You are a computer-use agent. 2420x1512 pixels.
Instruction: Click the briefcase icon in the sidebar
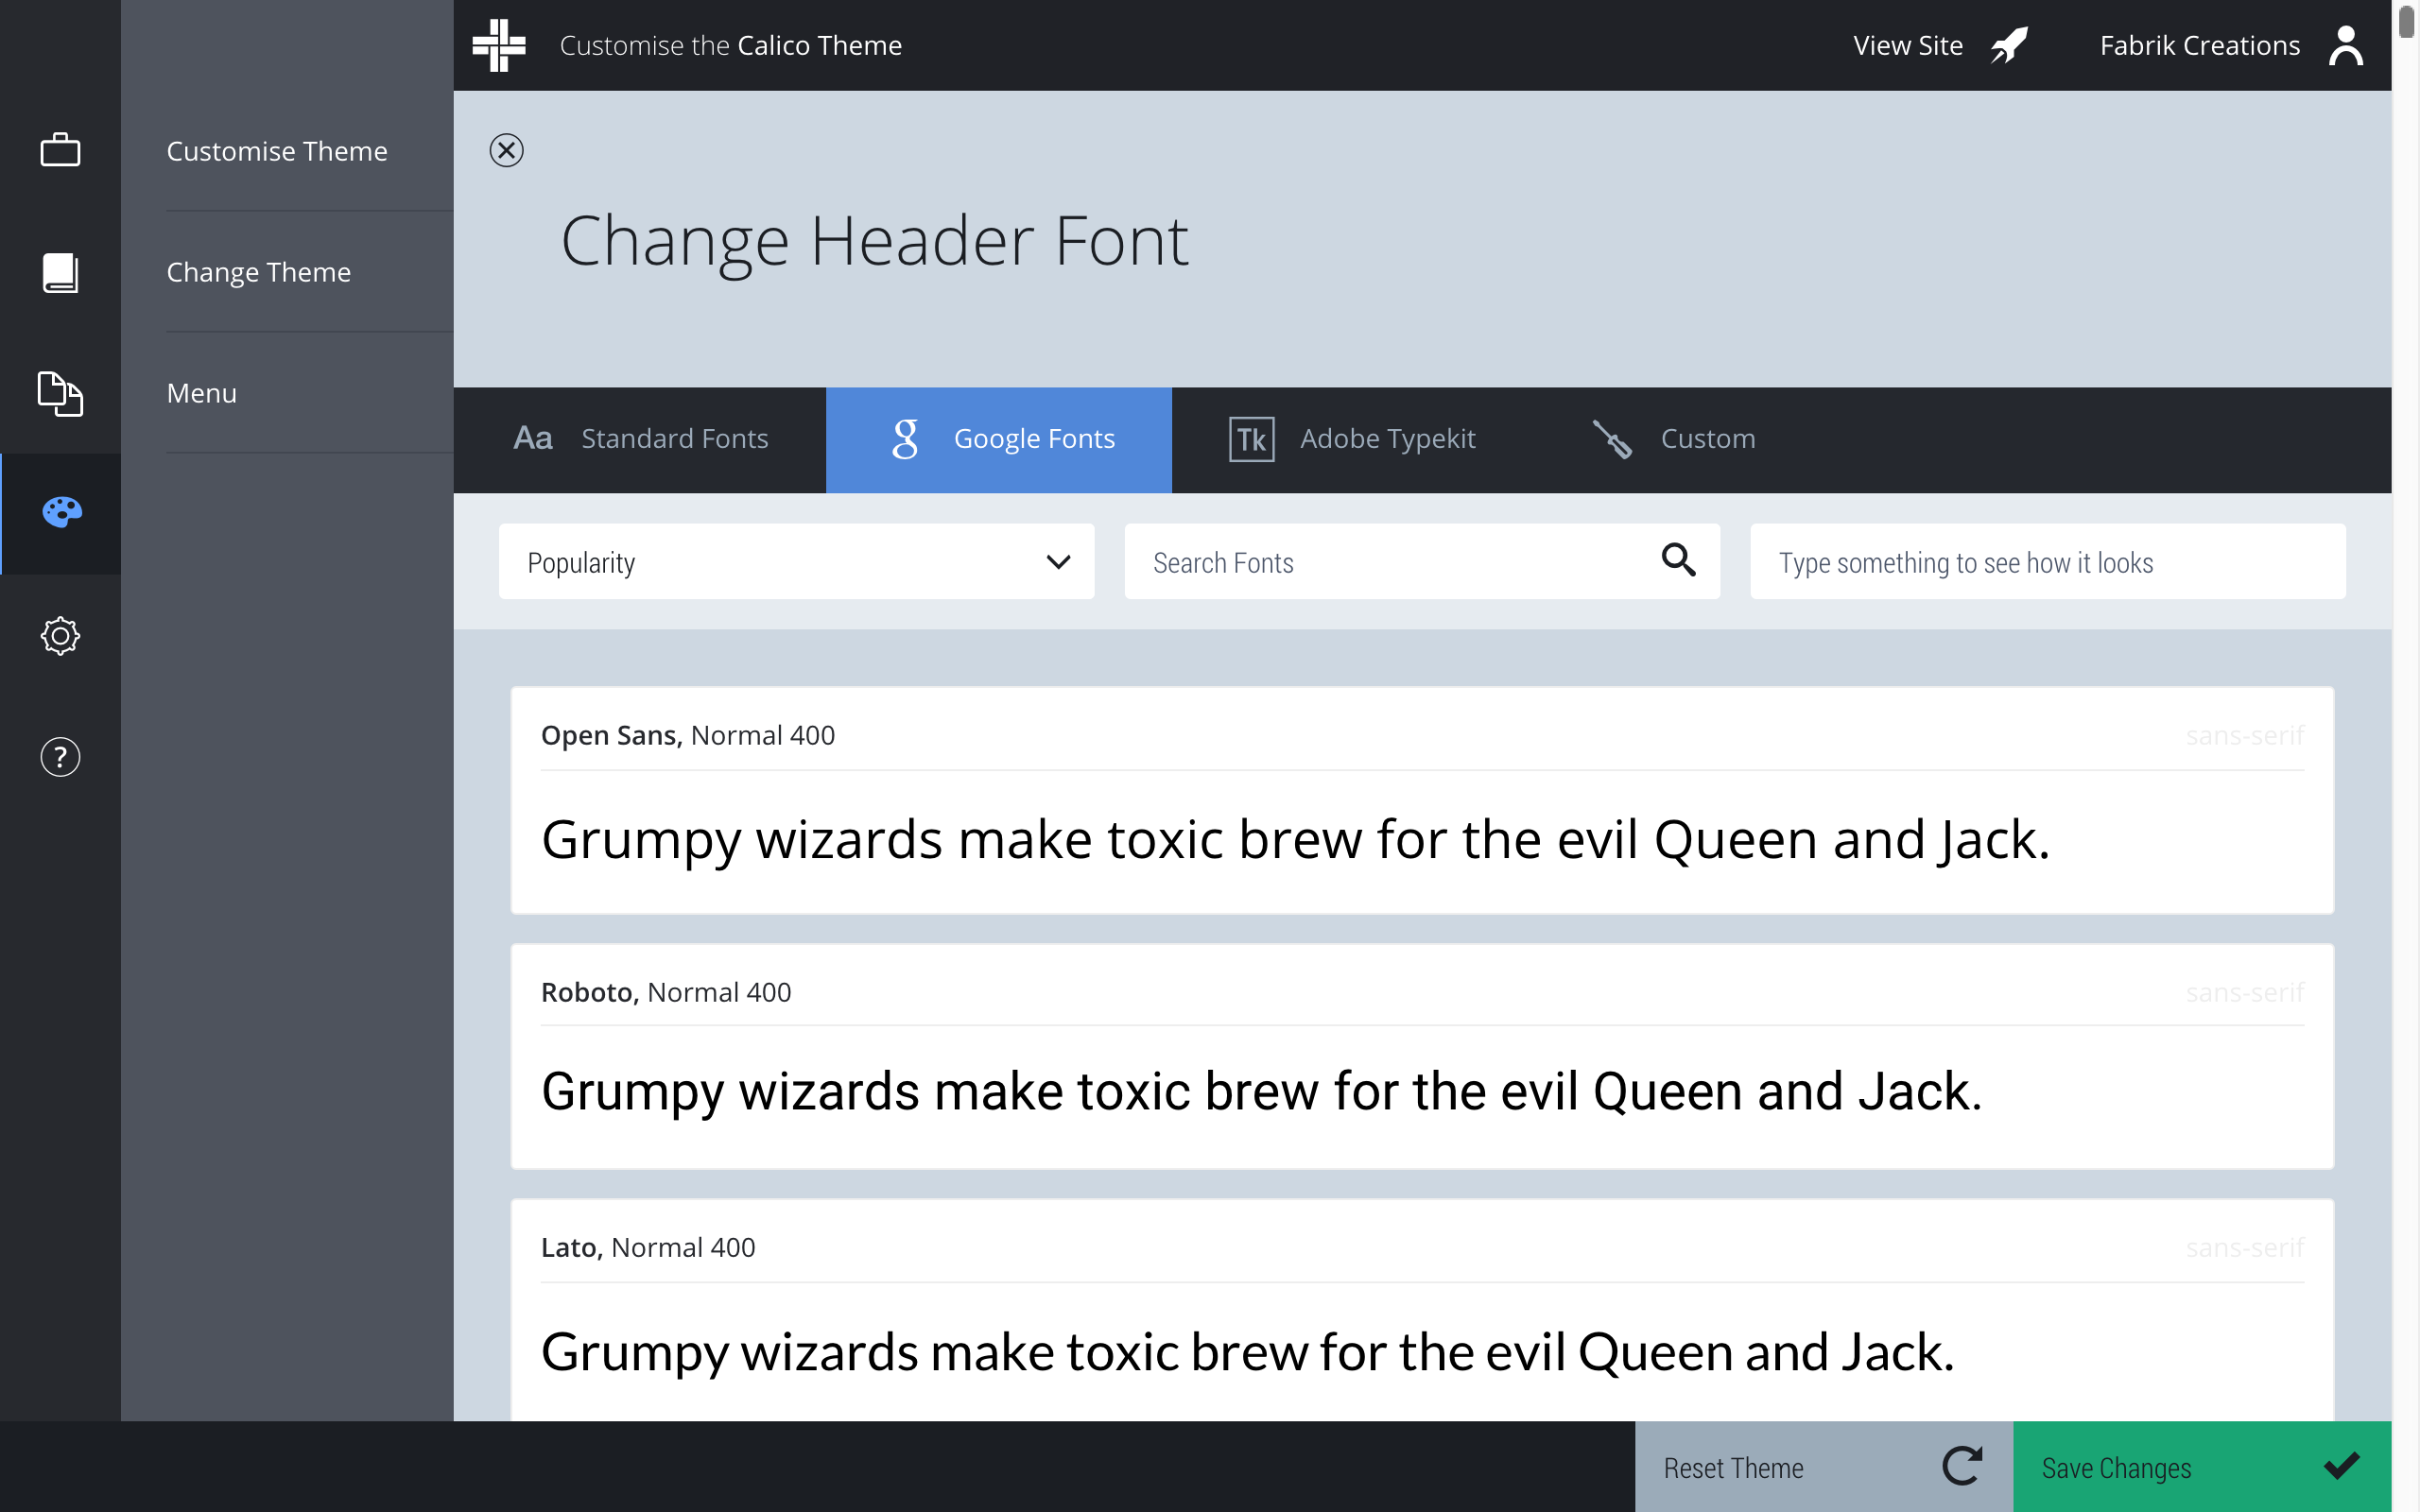tap(60, 150)
